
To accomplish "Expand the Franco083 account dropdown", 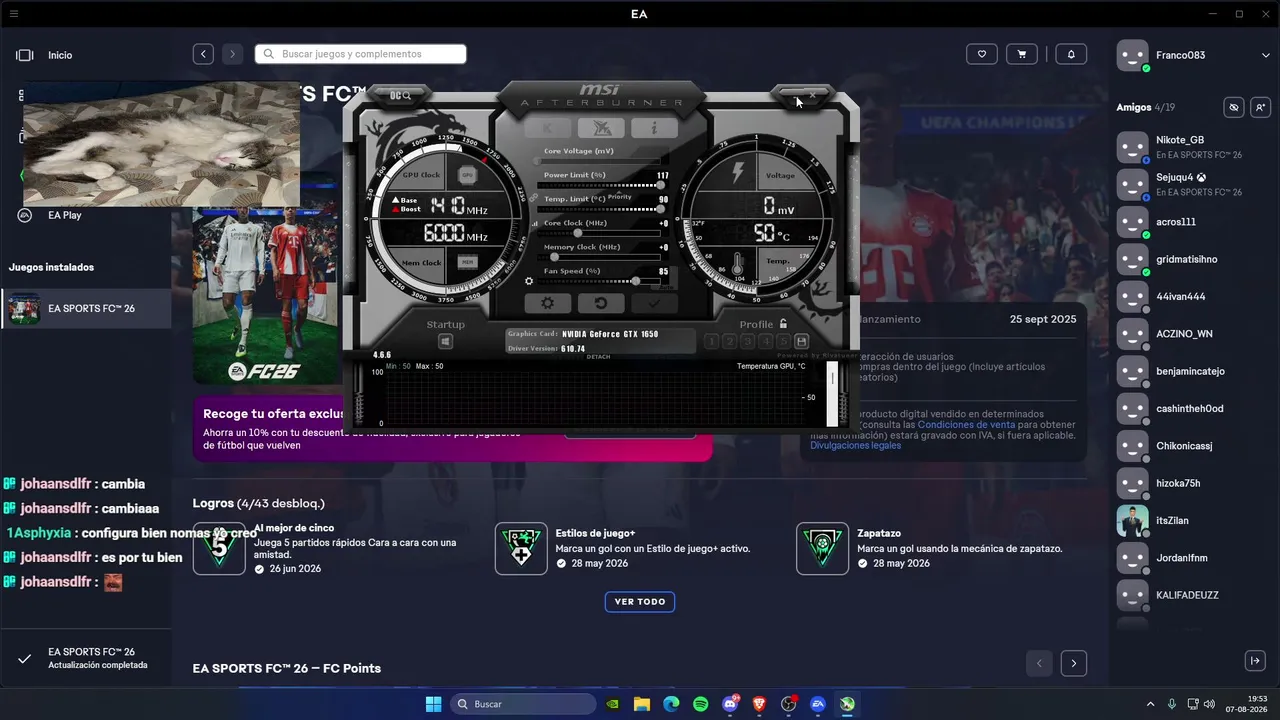I will (1265, 55).
